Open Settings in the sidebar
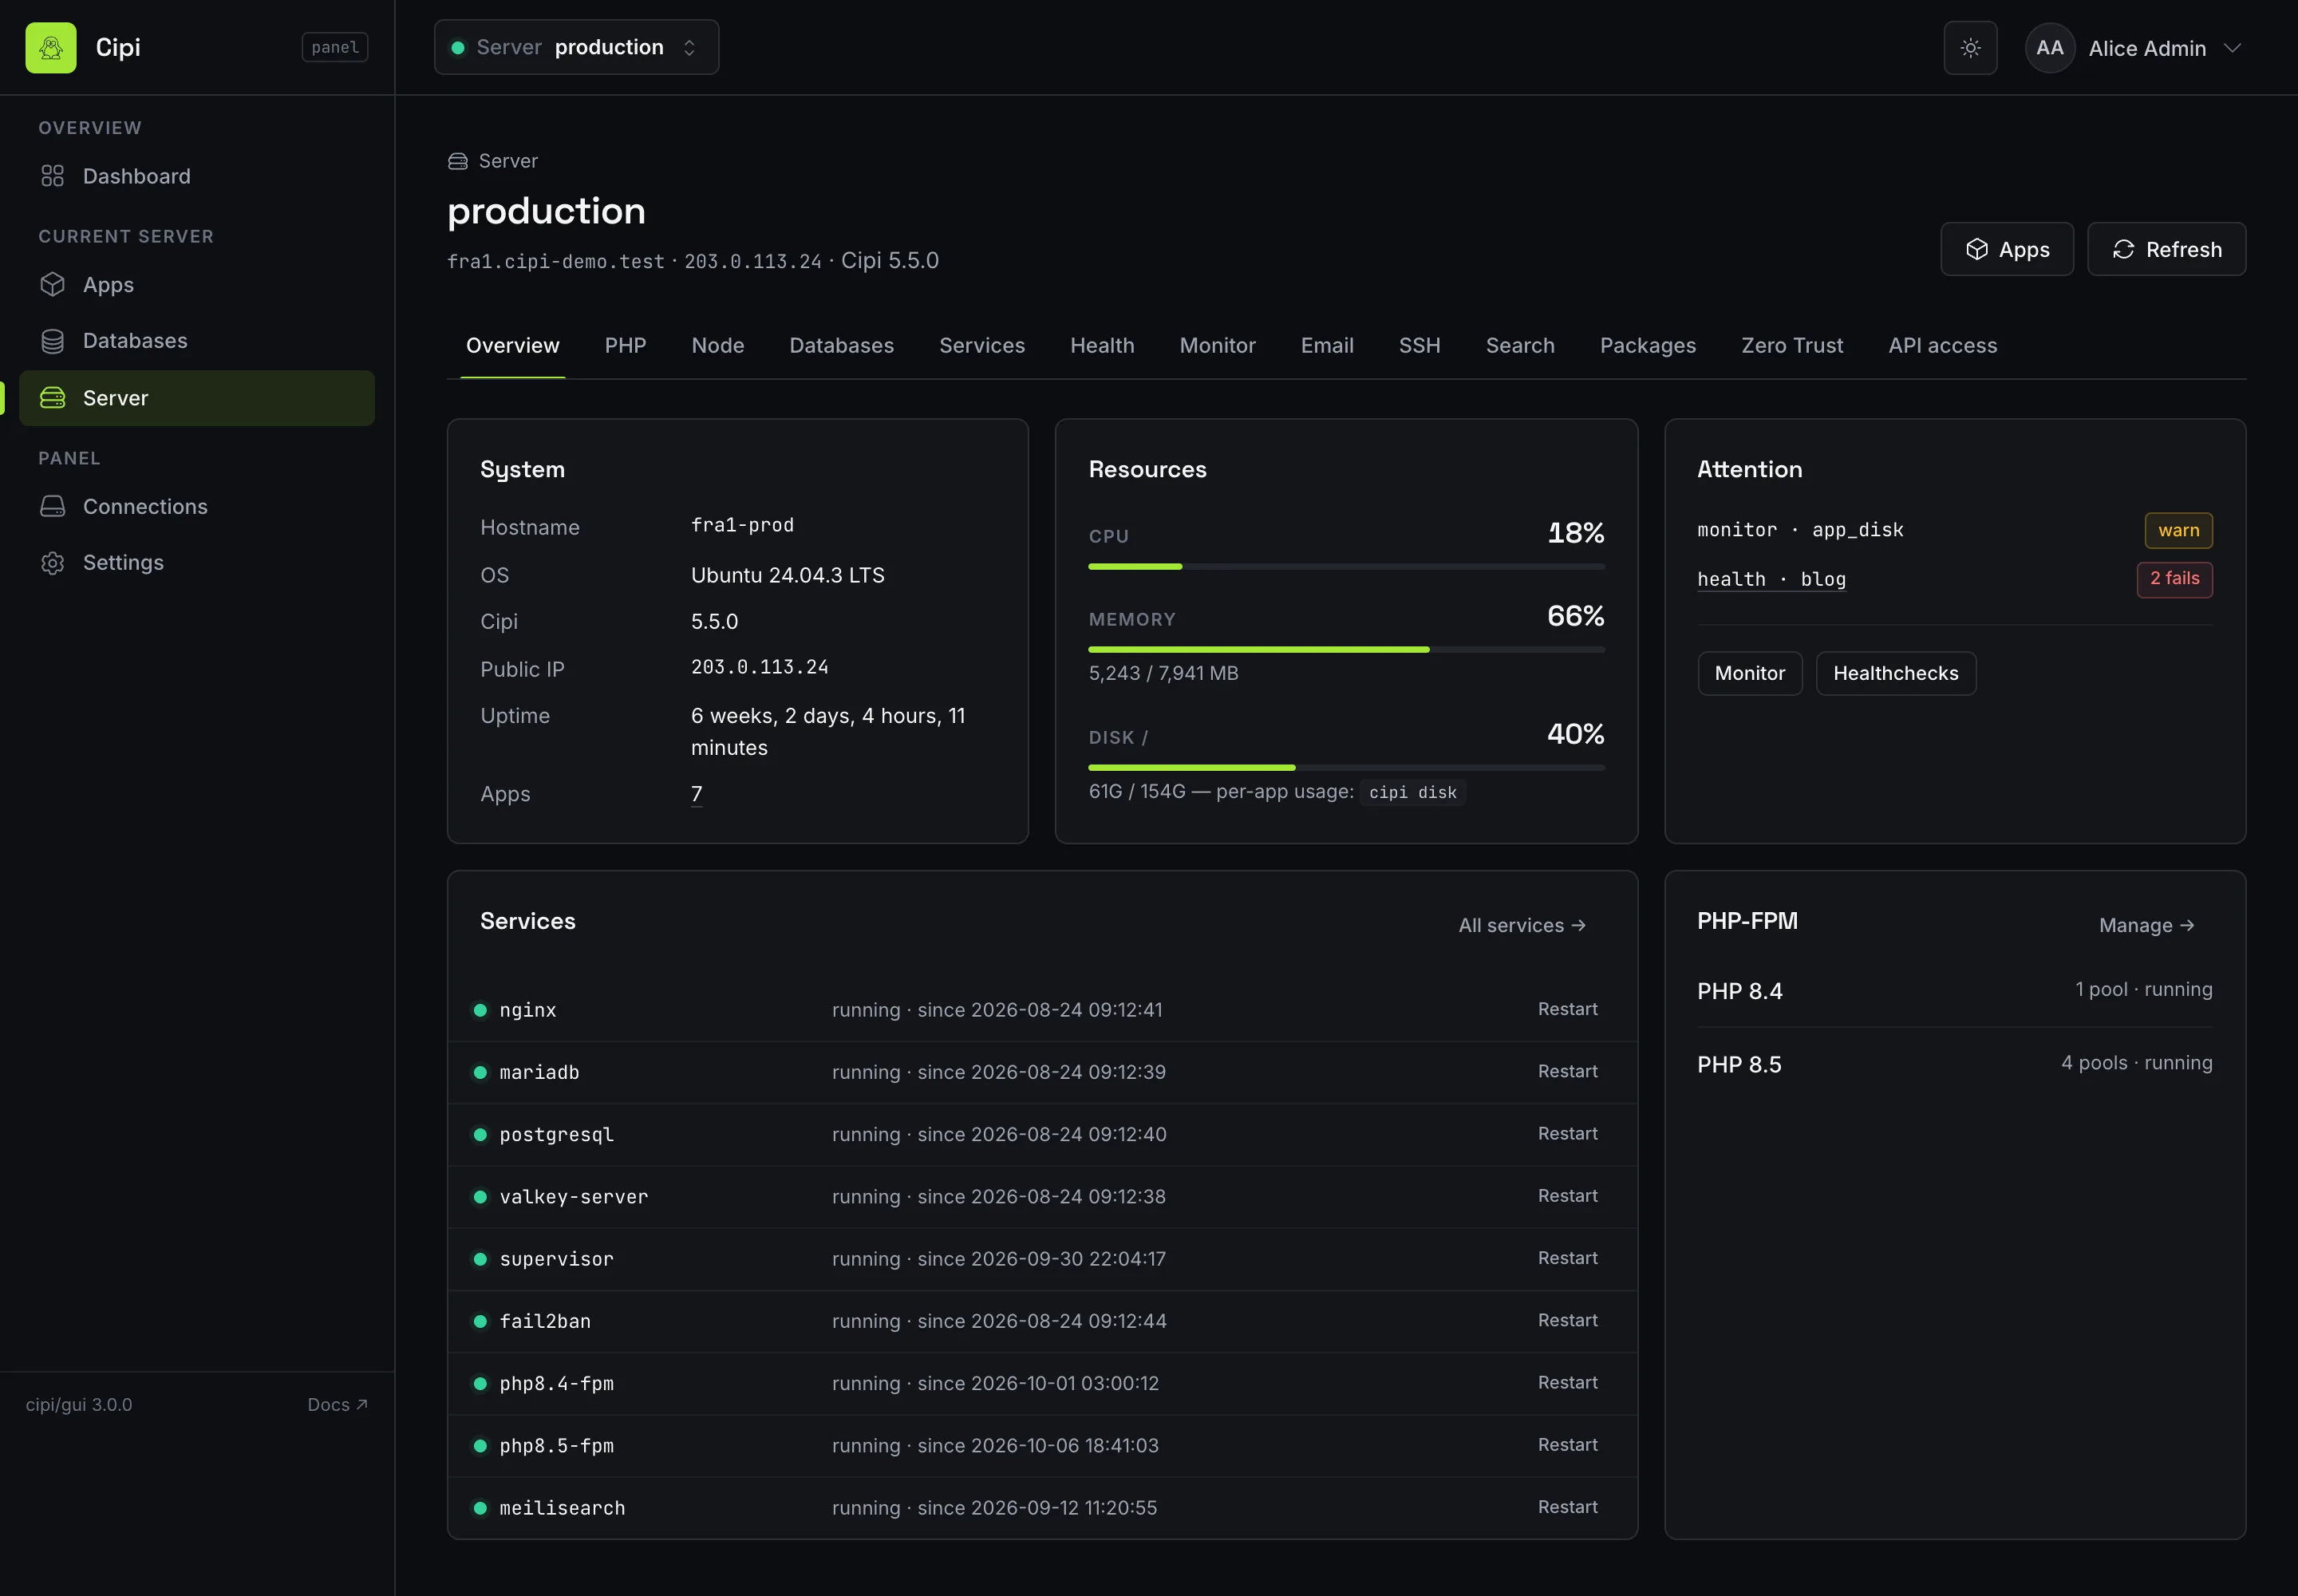This screenshot has height=1596, width=2298. 197,562
